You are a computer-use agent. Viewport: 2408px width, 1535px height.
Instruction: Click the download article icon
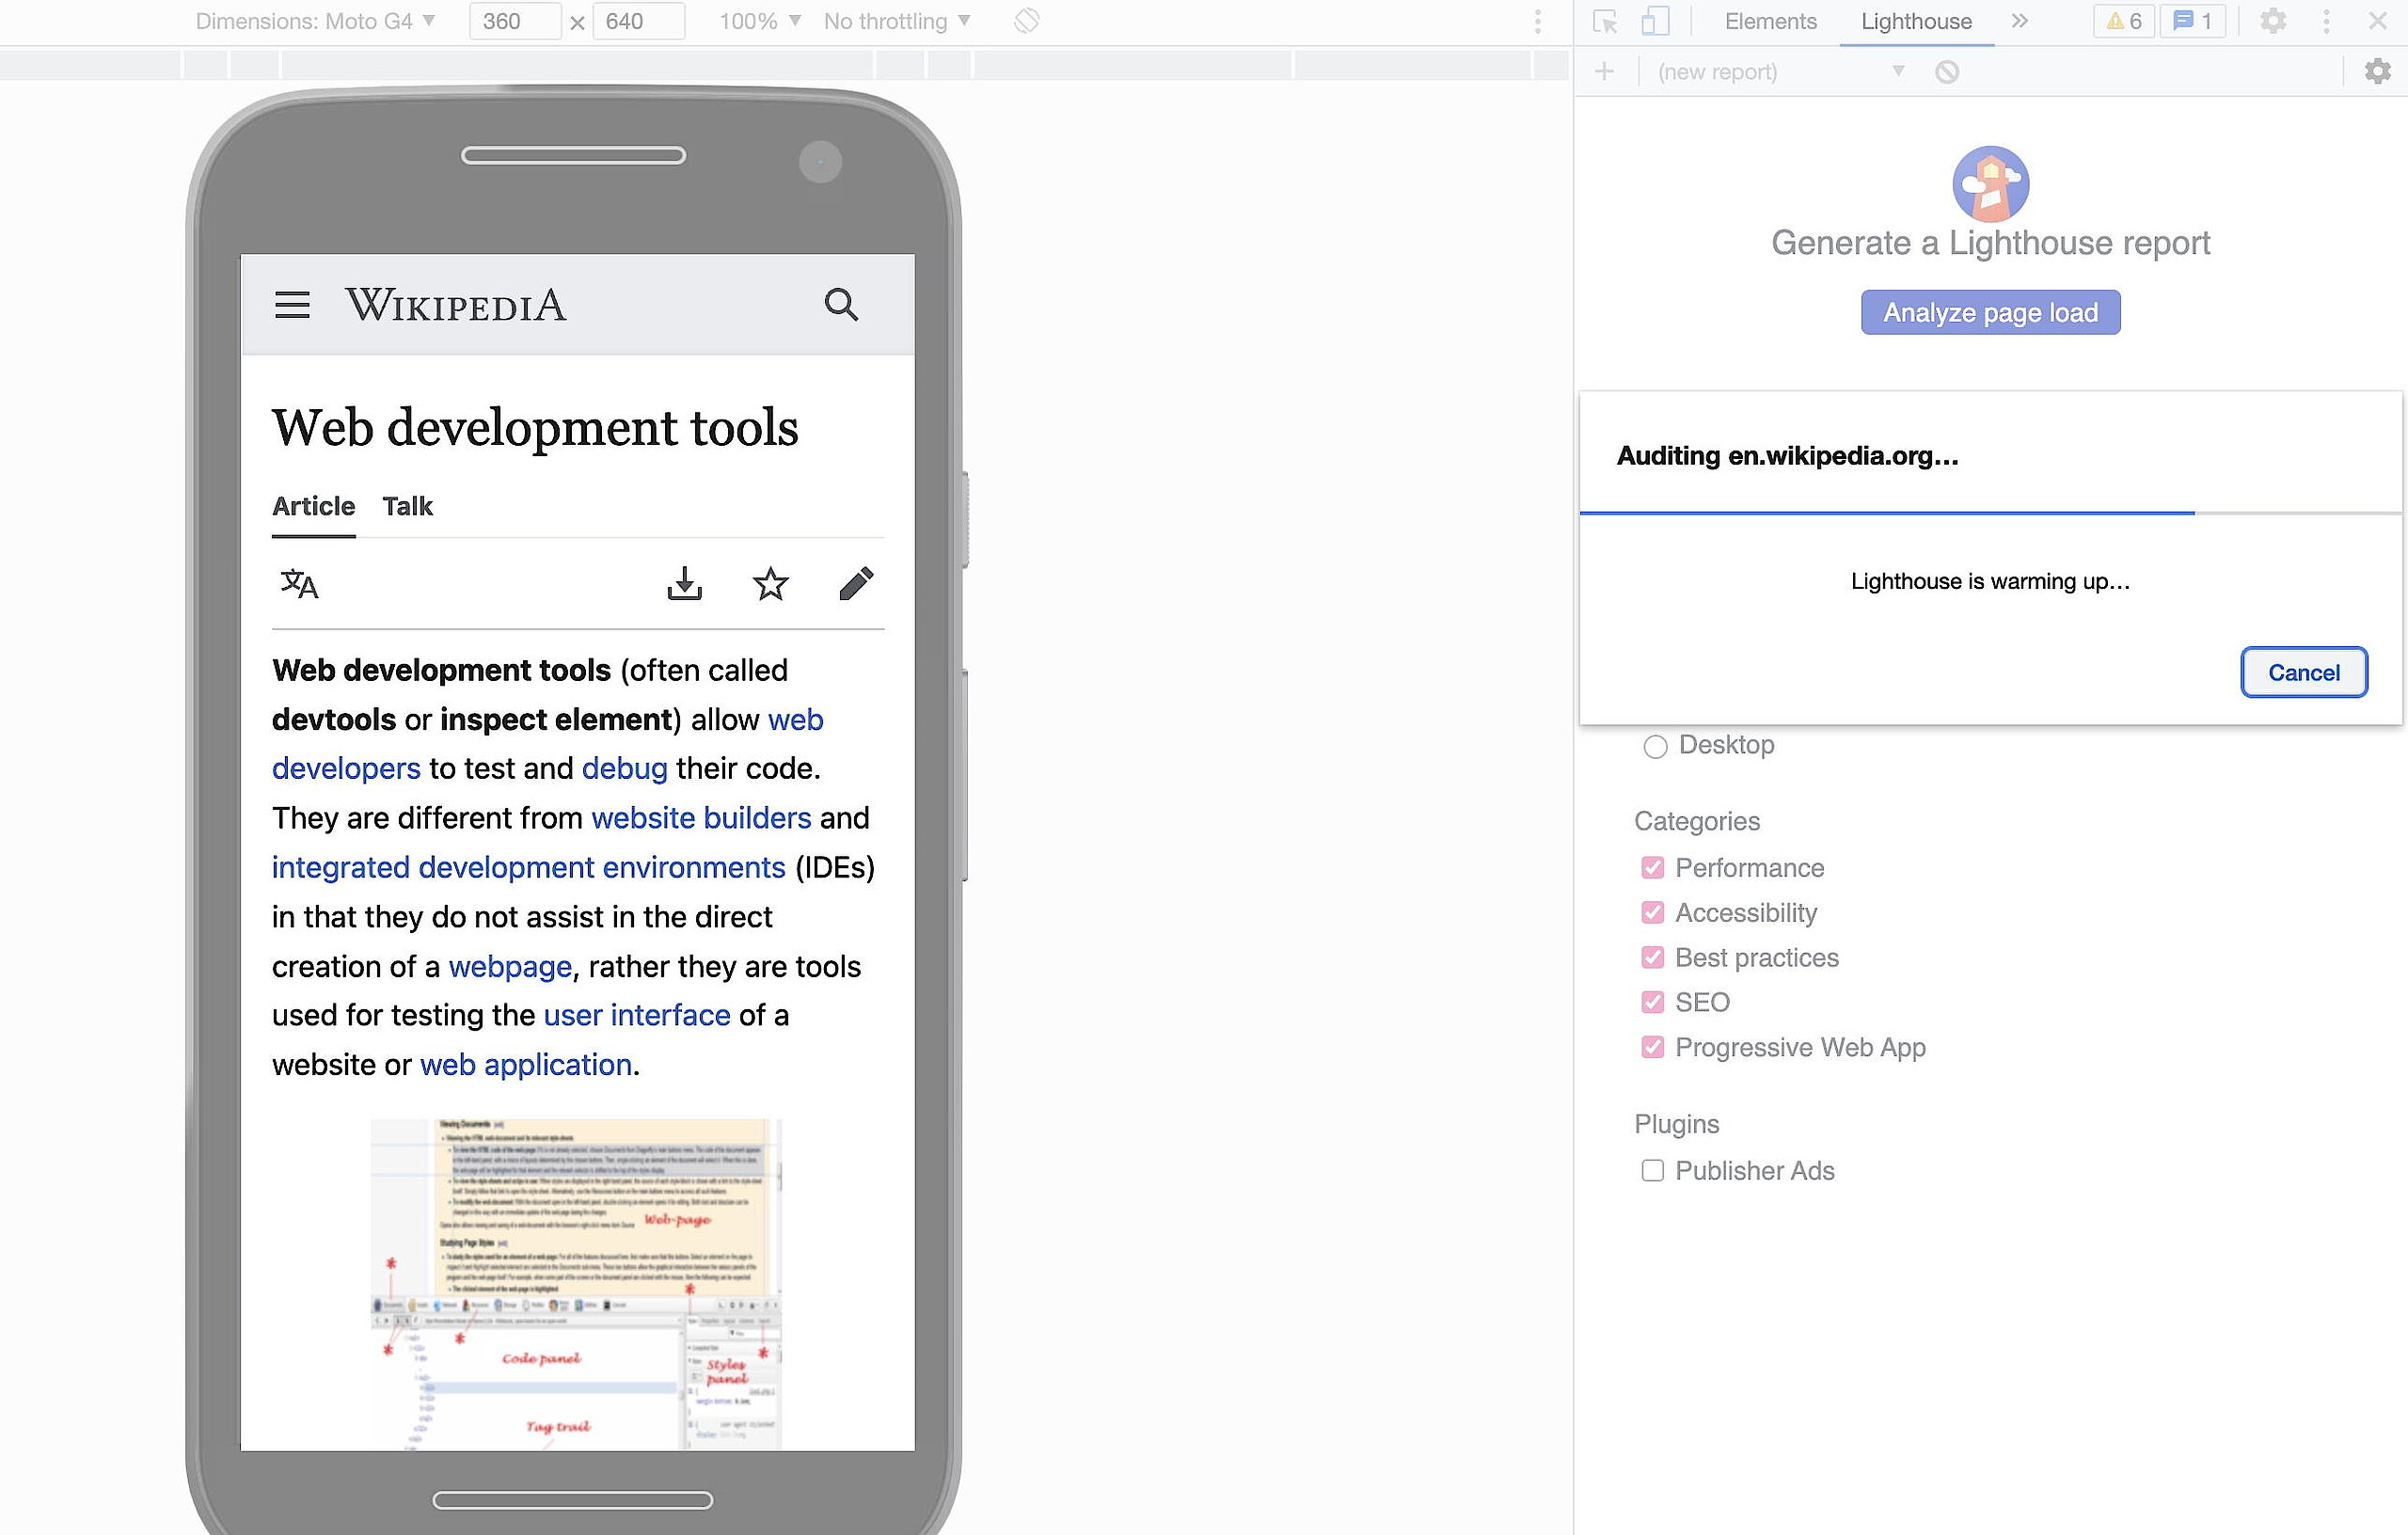(683, 585)
